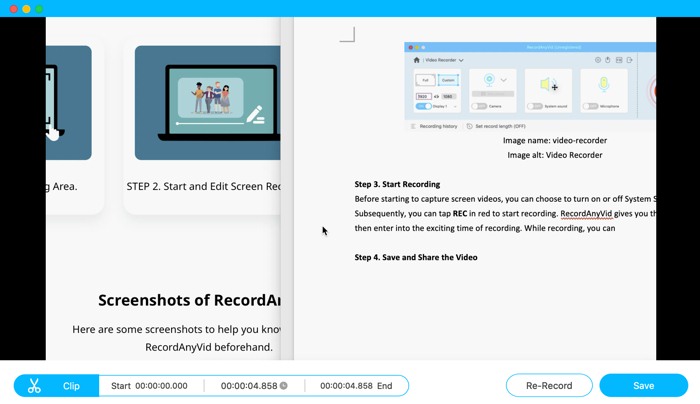Screen dimensions: 700x404
Task: Open Recording history
Action: pos(438,126)
